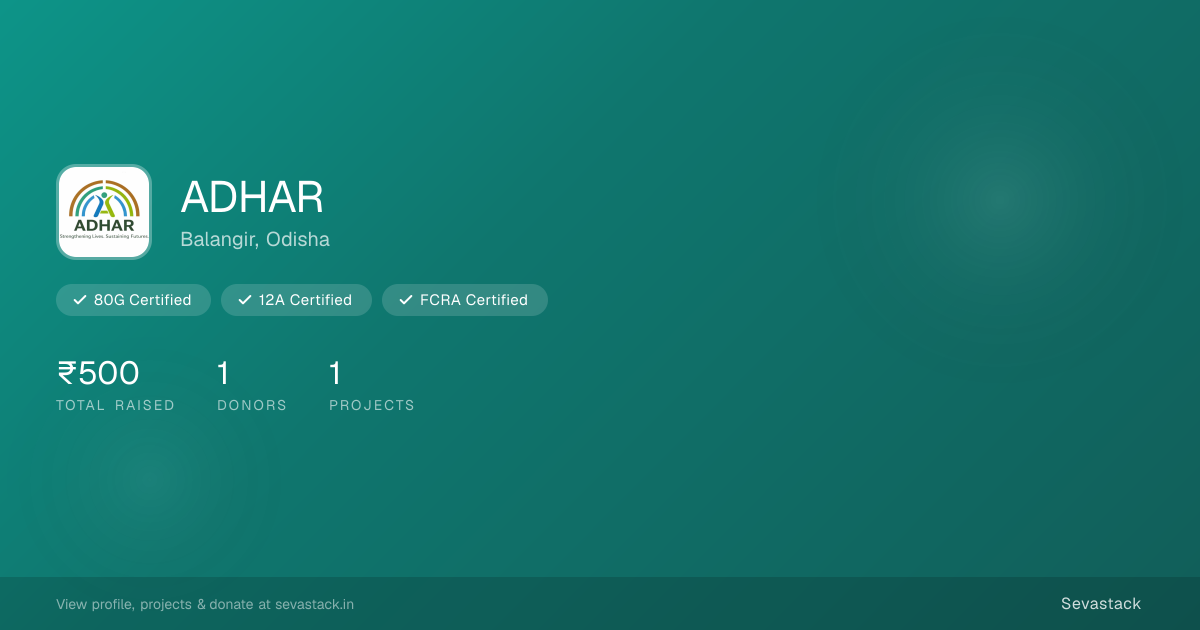This screenshot has height=630, width=1200.
Task: Click the 12A Certified badge
Action: 296,300
